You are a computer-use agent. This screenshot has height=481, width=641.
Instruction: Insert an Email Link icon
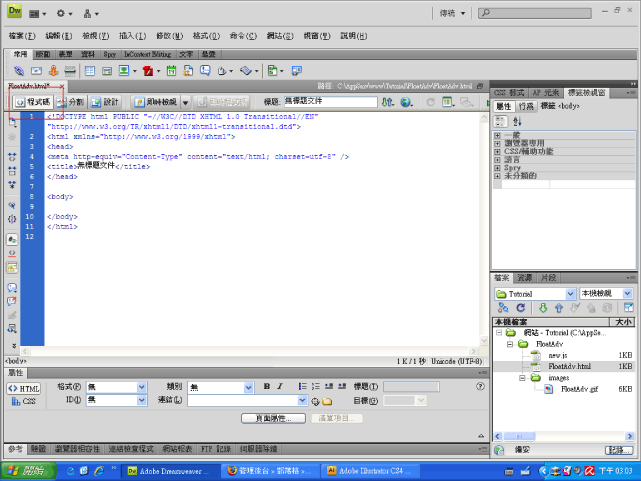coord(36,71)
